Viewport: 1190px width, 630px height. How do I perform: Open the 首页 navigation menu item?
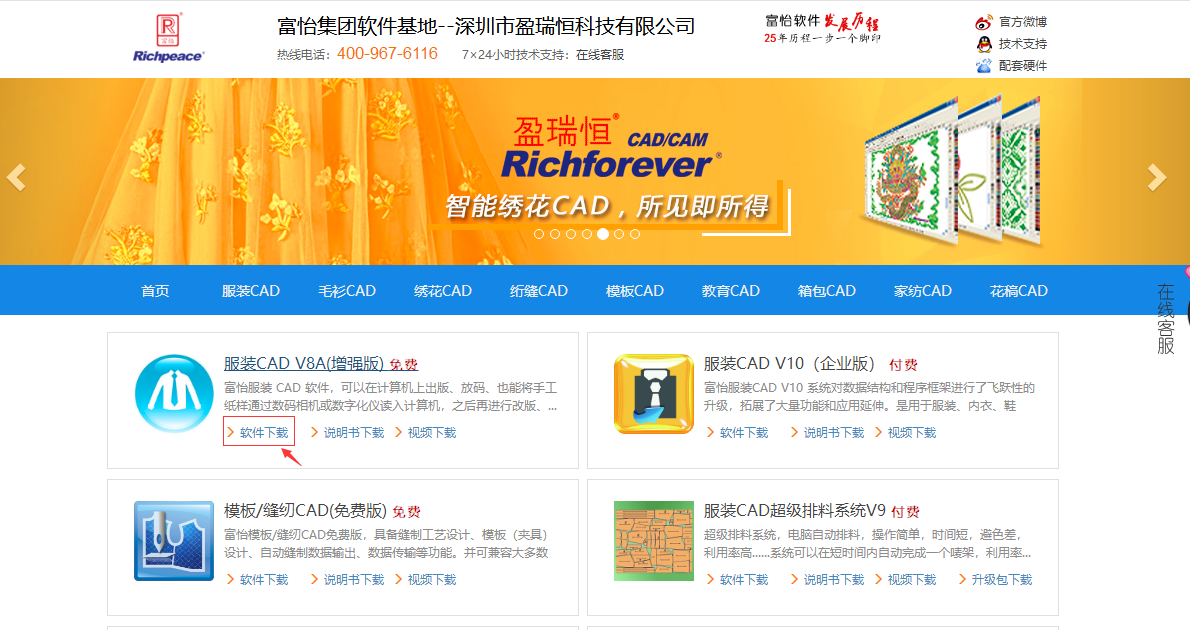(x=155, y=291)
